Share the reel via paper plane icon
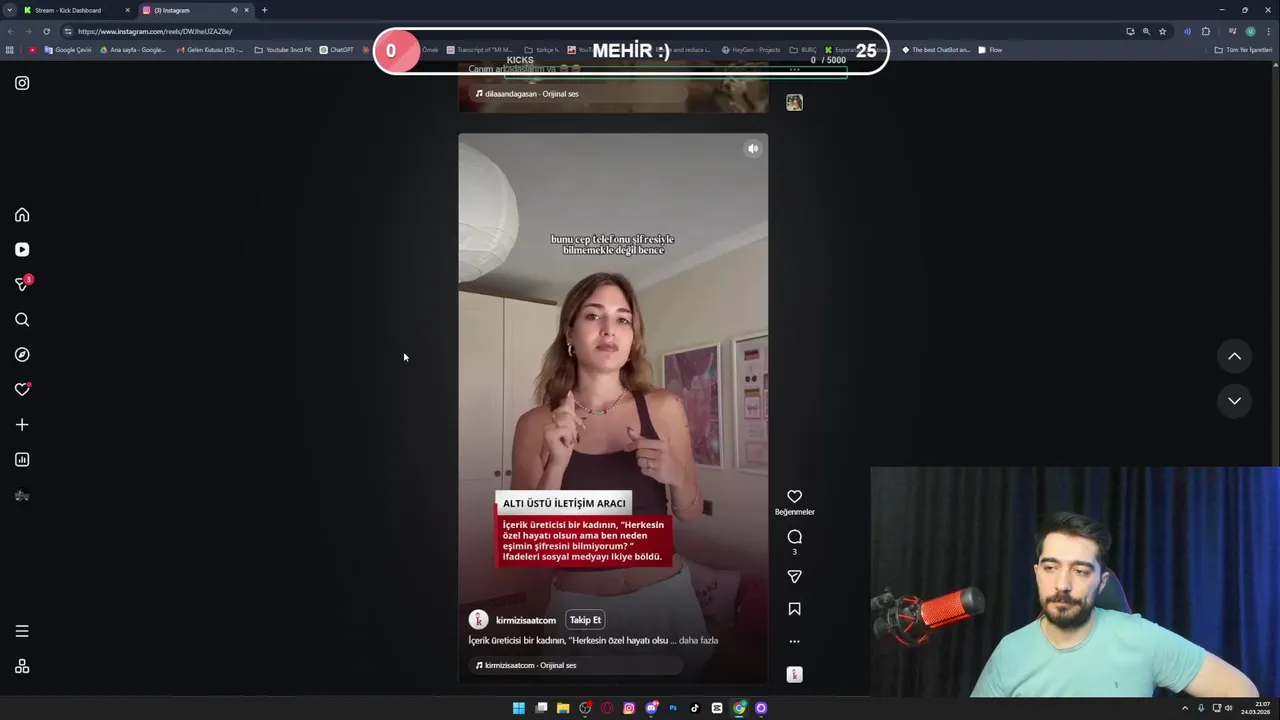The width and height of the screenshot is (1280, 720). coord(794,577)
